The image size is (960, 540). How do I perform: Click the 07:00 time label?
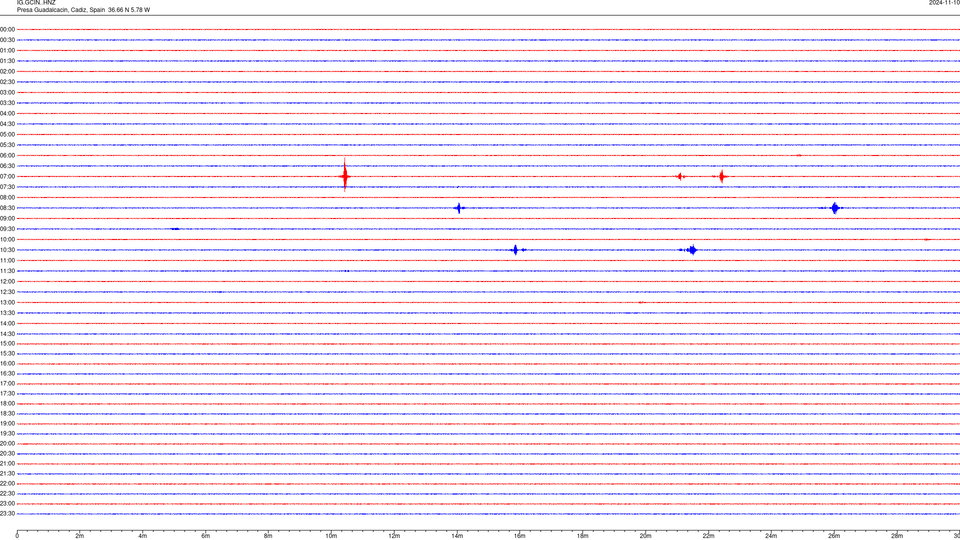[x=7, y=176]
